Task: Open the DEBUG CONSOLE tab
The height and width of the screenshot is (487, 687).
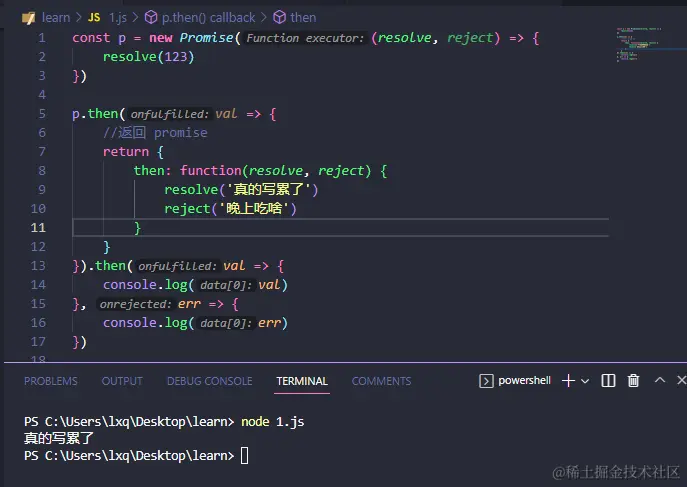Action: click(209, 381)
